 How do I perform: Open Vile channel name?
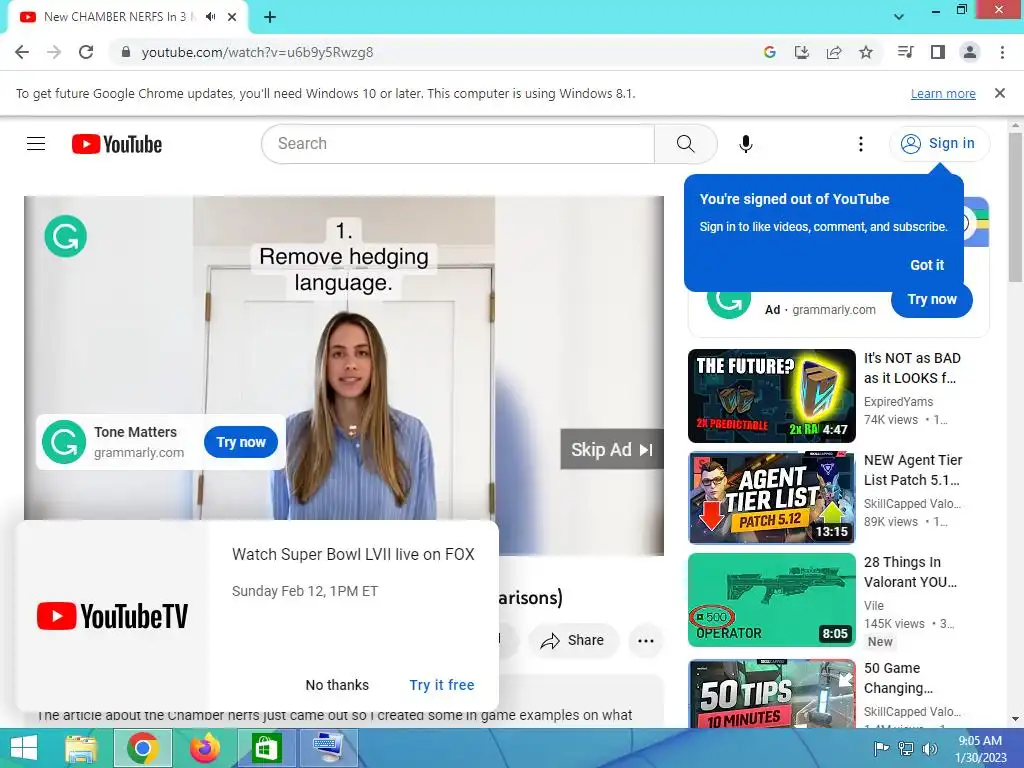[x=873, y=605]
